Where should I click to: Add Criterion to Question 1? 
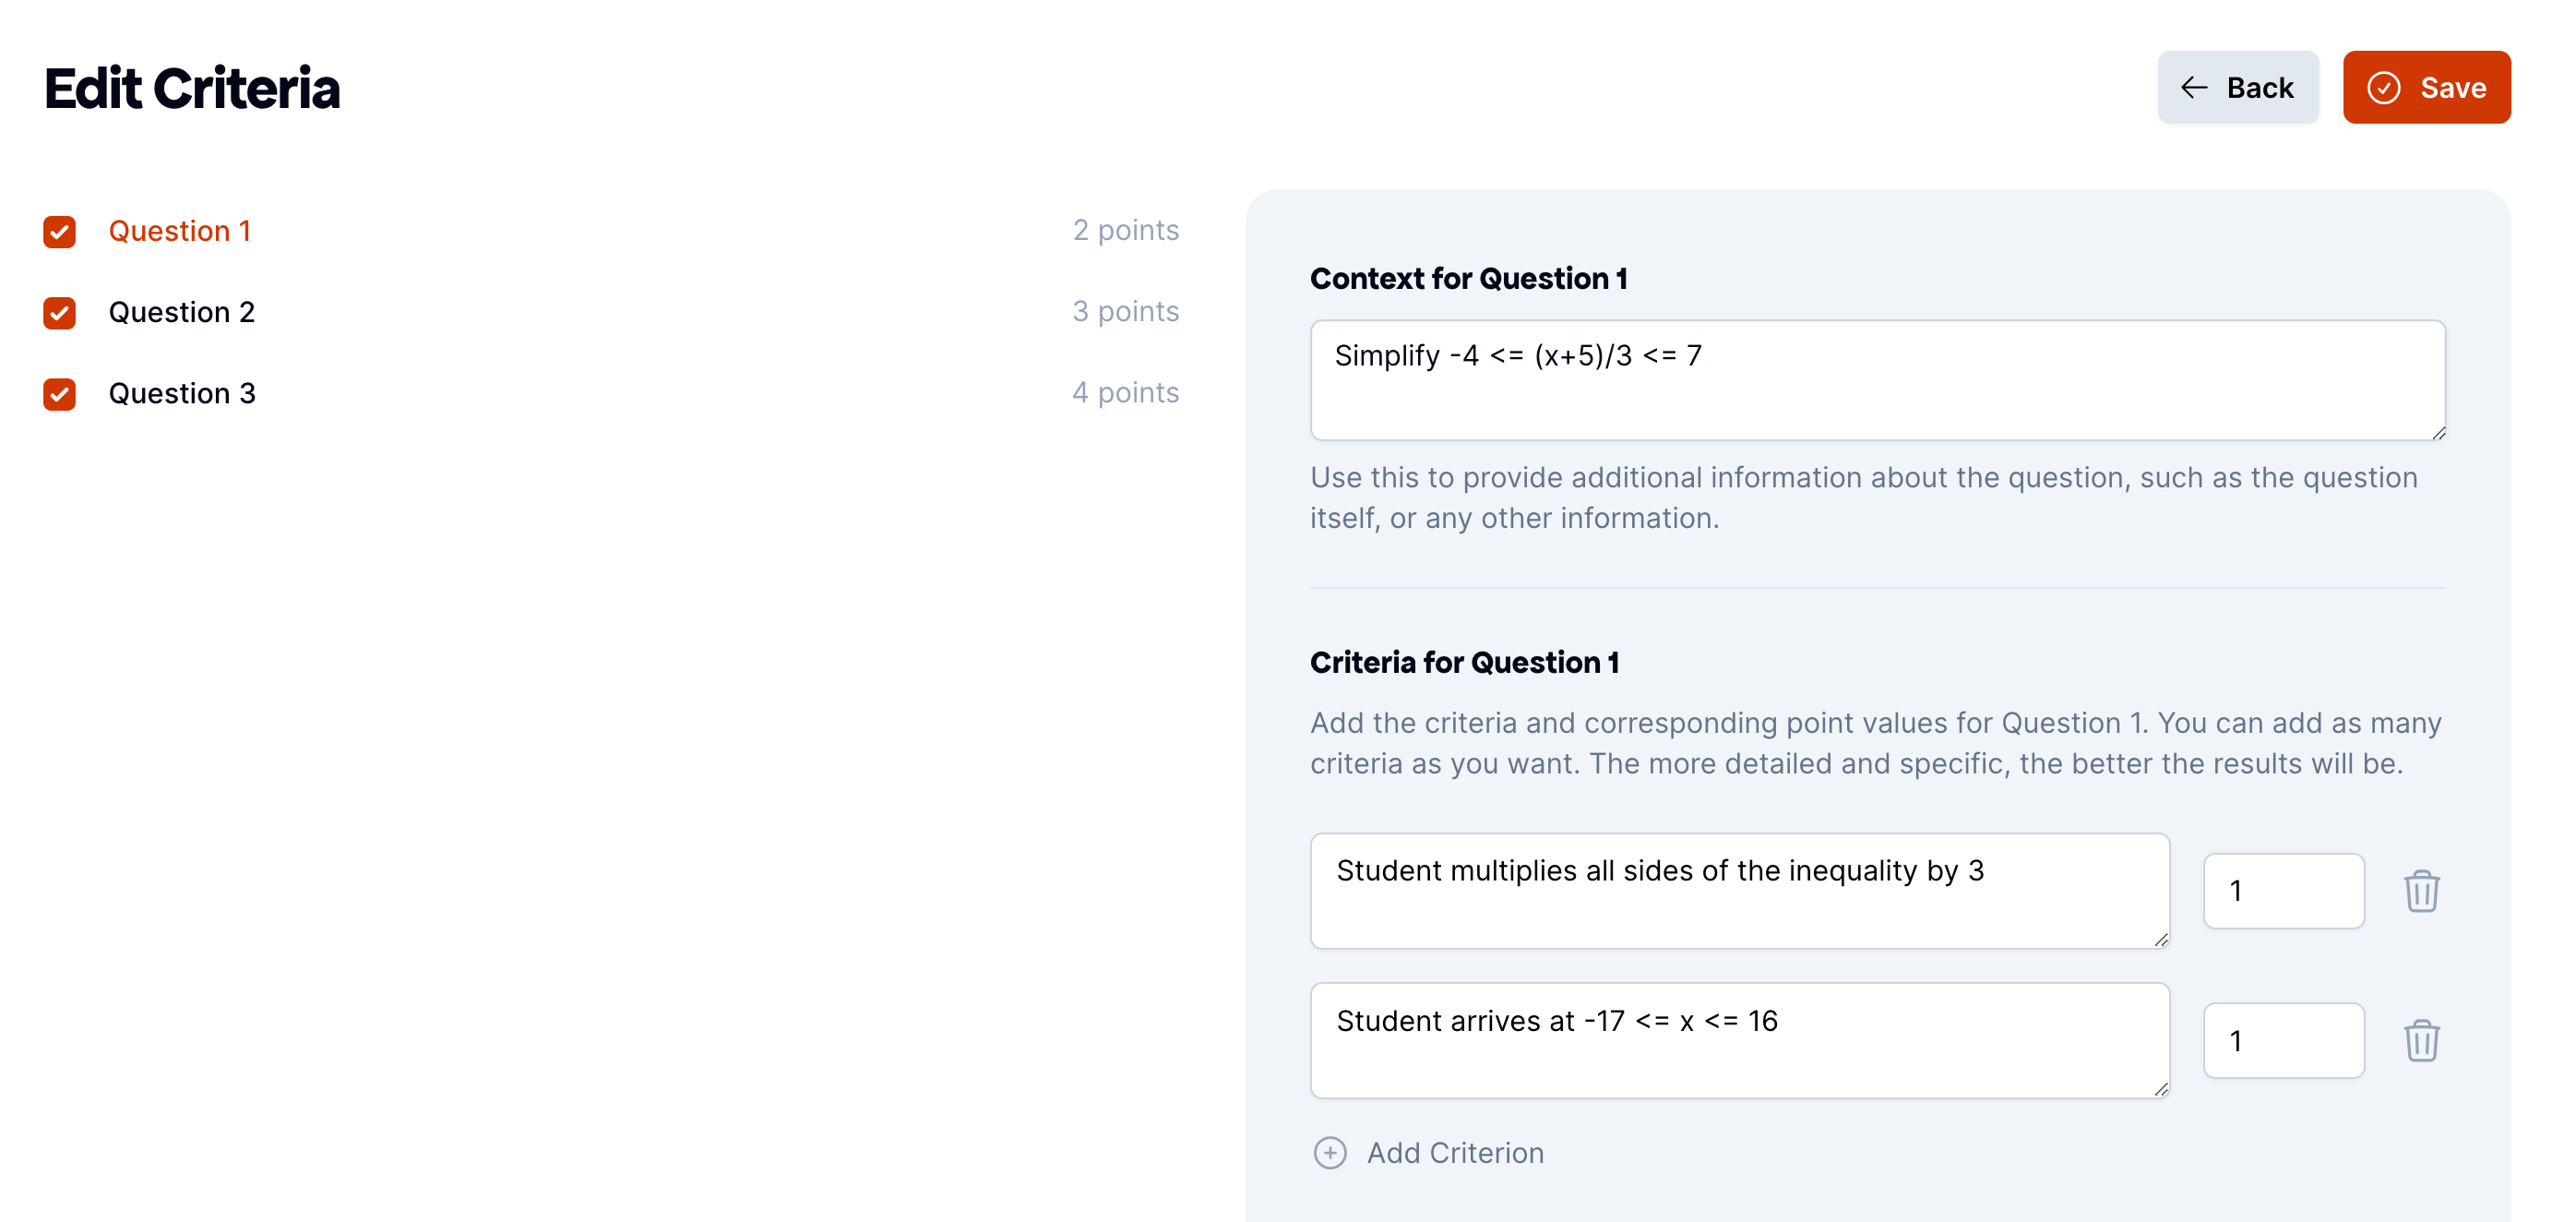tap(1428, 1153)
